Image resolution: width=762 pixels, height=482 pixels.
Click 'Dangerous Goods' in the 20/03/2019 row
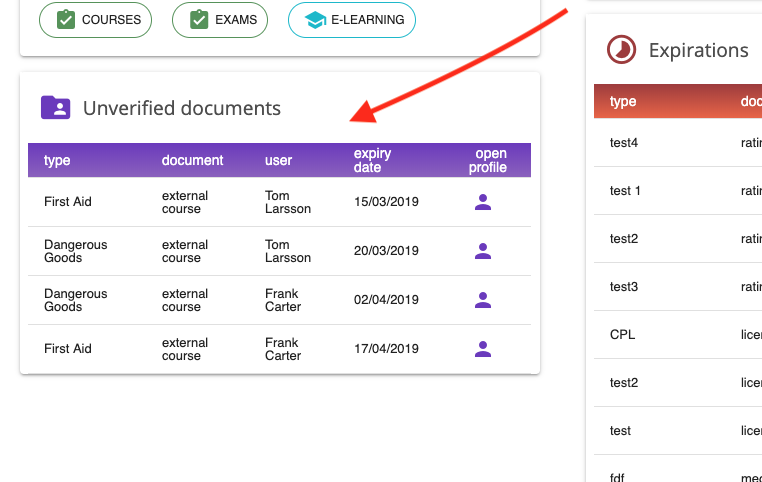pyautogui.click(x=75, y=251)
